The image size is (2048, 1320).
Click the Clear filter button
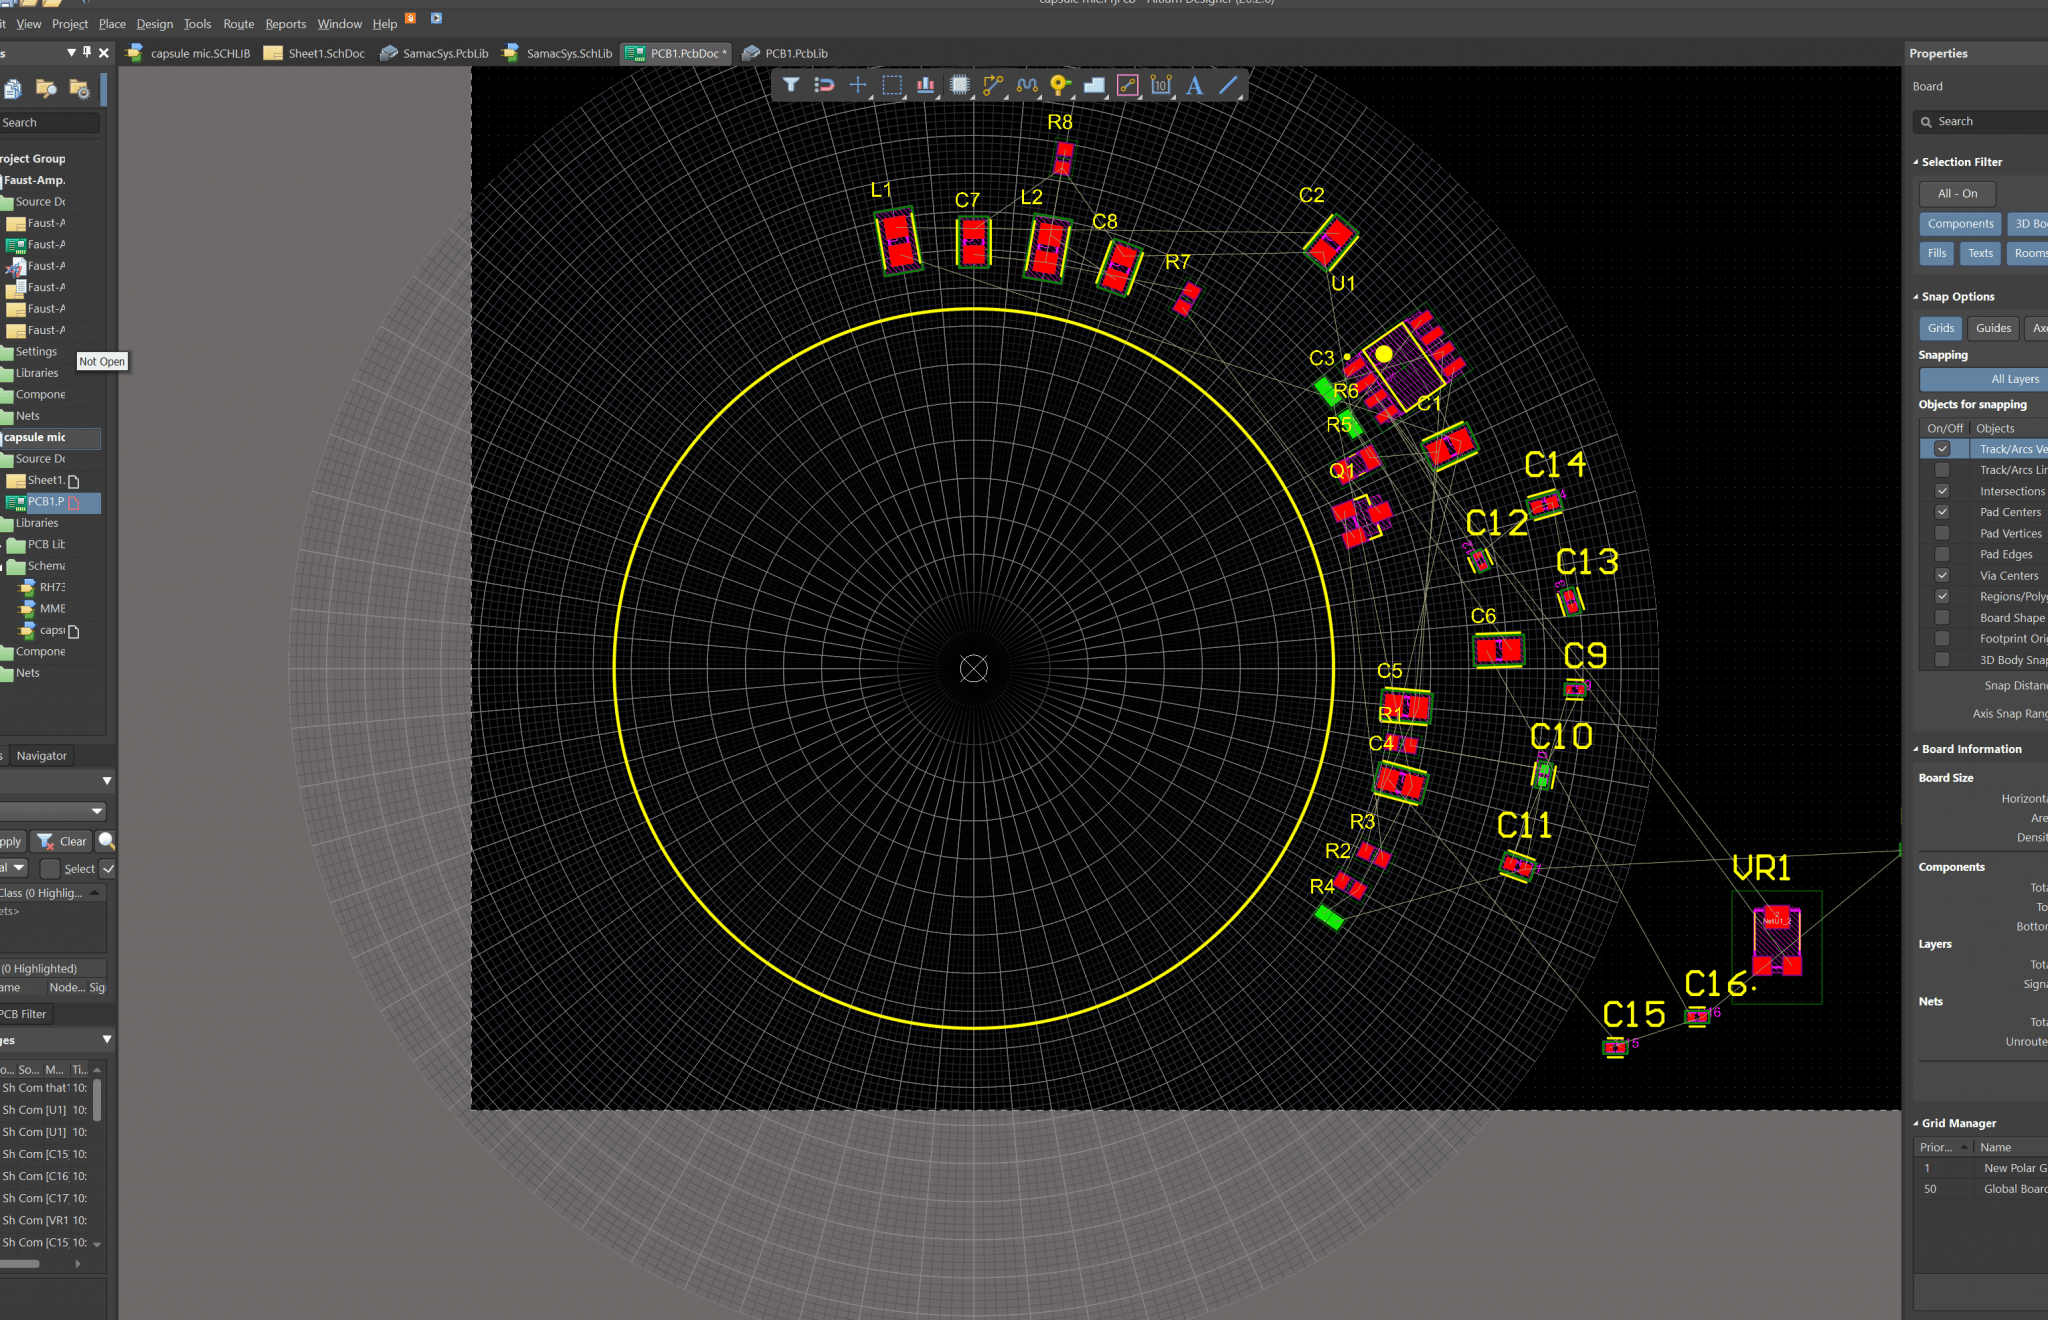coord(62,841)
